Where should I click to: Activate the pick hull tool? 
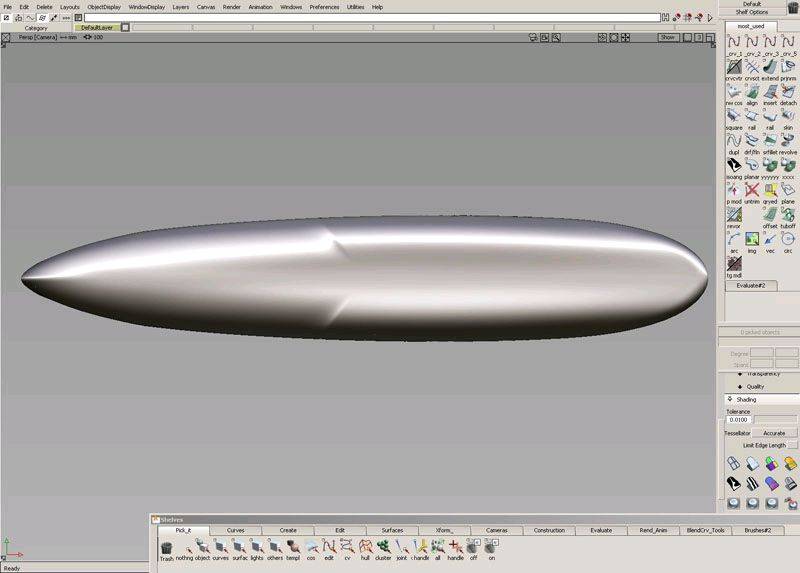[365, 547]
